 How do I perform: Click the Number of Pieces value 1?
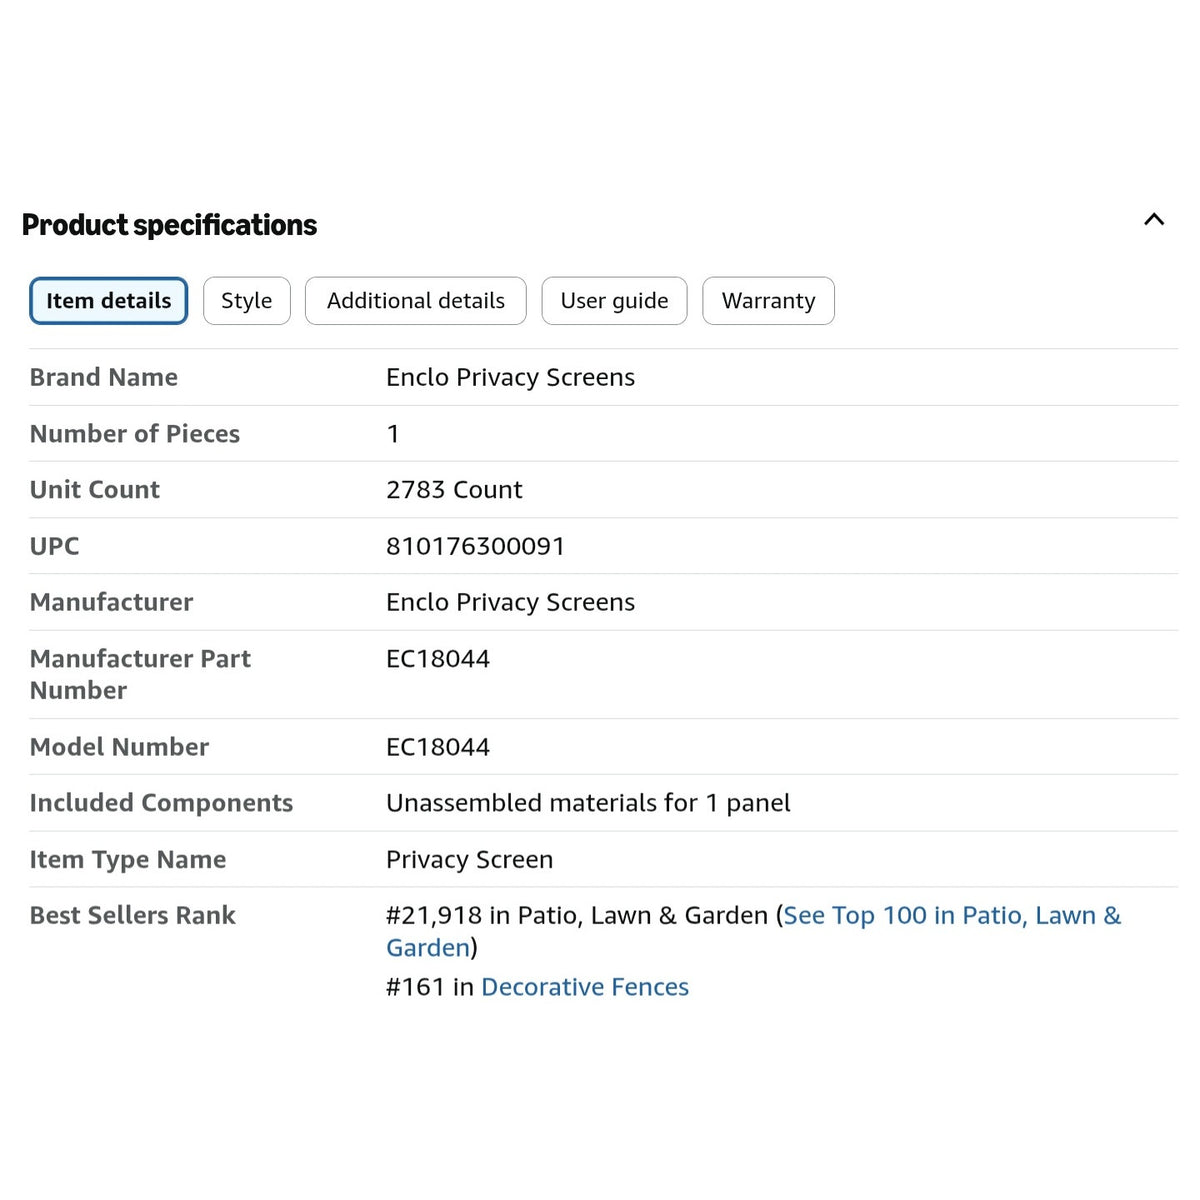coord(393,434)
